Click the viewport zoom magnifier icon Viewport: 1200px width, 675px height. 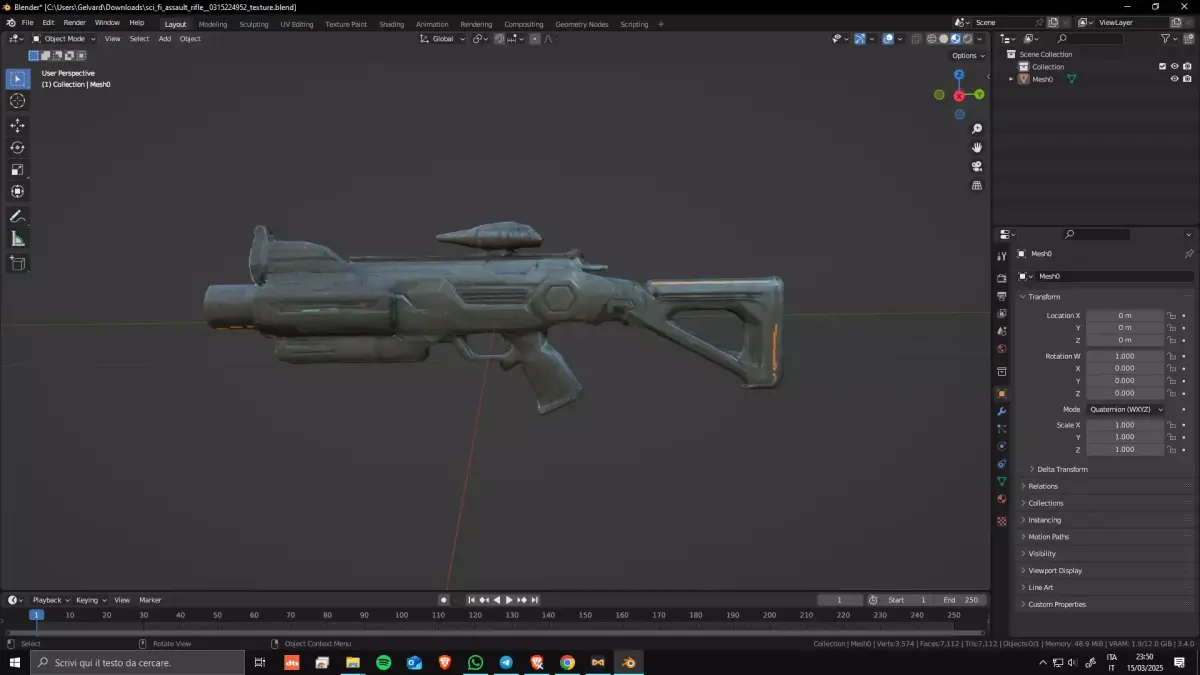point(977,129)
